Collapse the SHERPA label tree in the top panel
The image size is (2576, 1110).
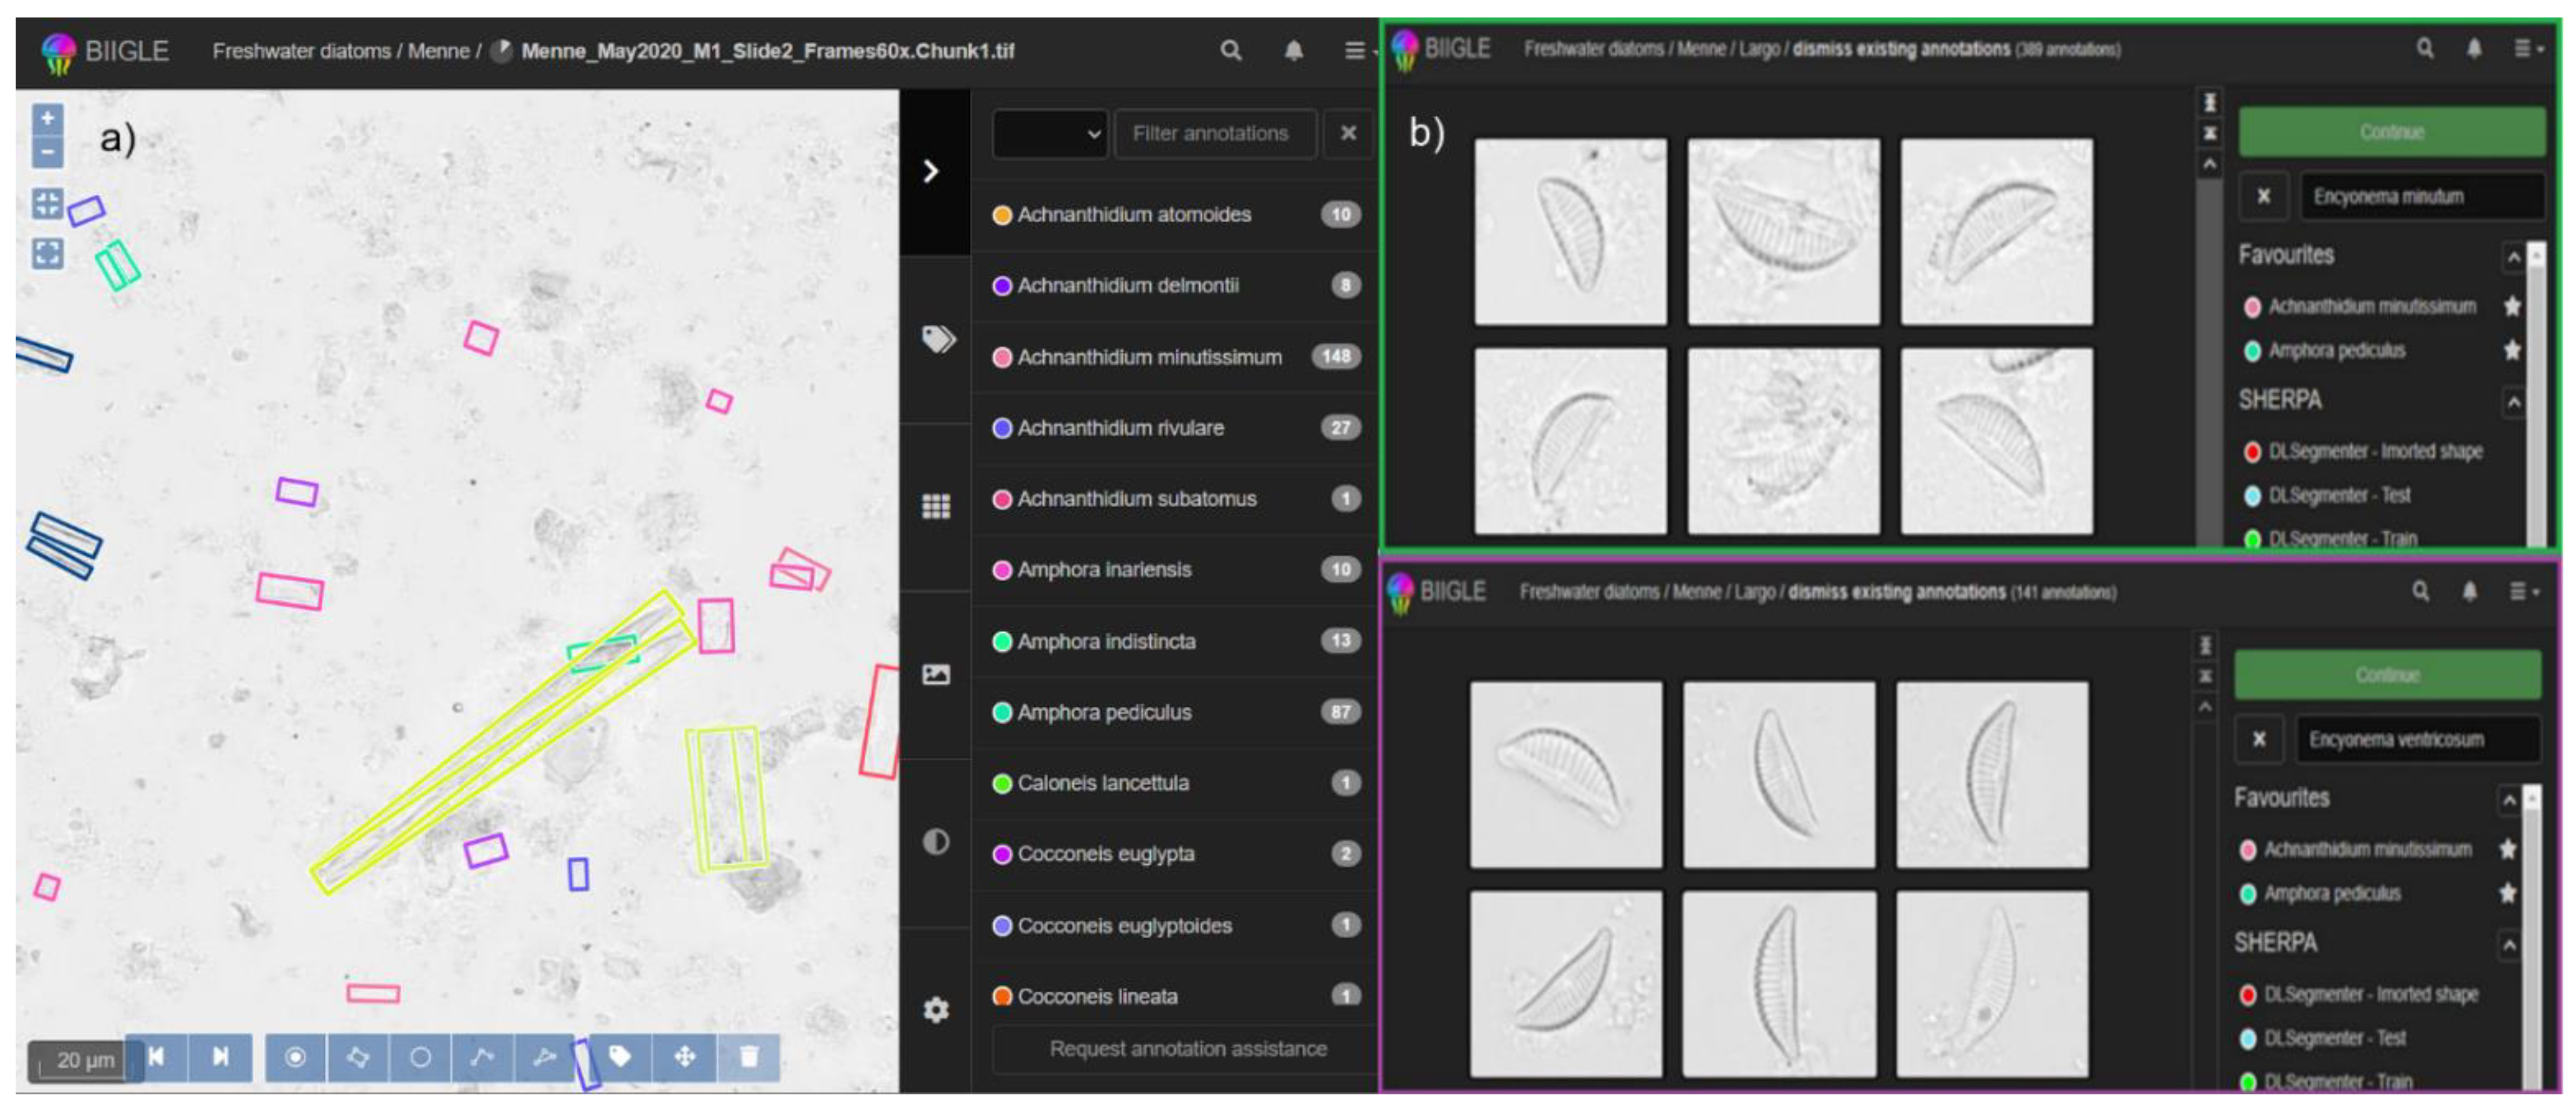tap(2513, 402)
